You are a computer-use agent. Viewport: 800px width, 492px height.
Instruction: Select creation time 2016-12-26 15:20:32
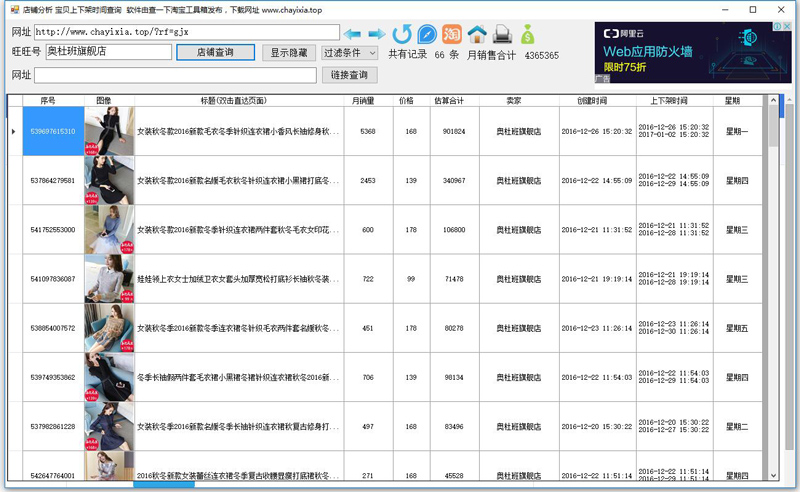(x=597, y=131)
